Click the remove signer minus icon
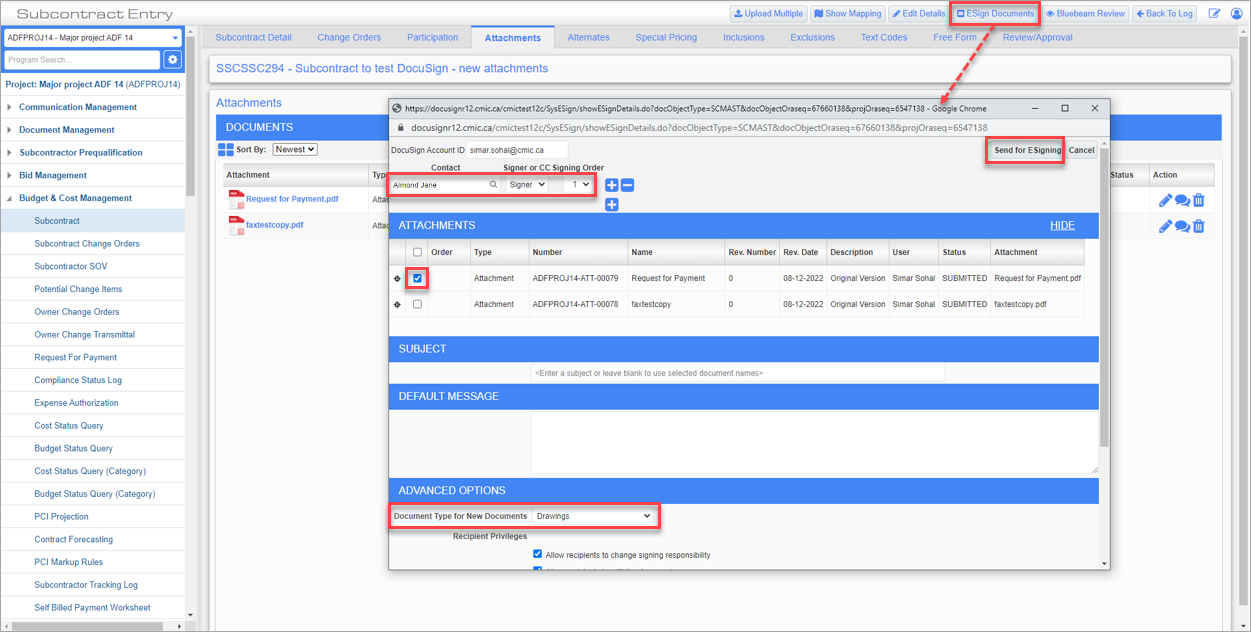Image resolution: width=1251 pixels, height=632 pixels. 627,185
